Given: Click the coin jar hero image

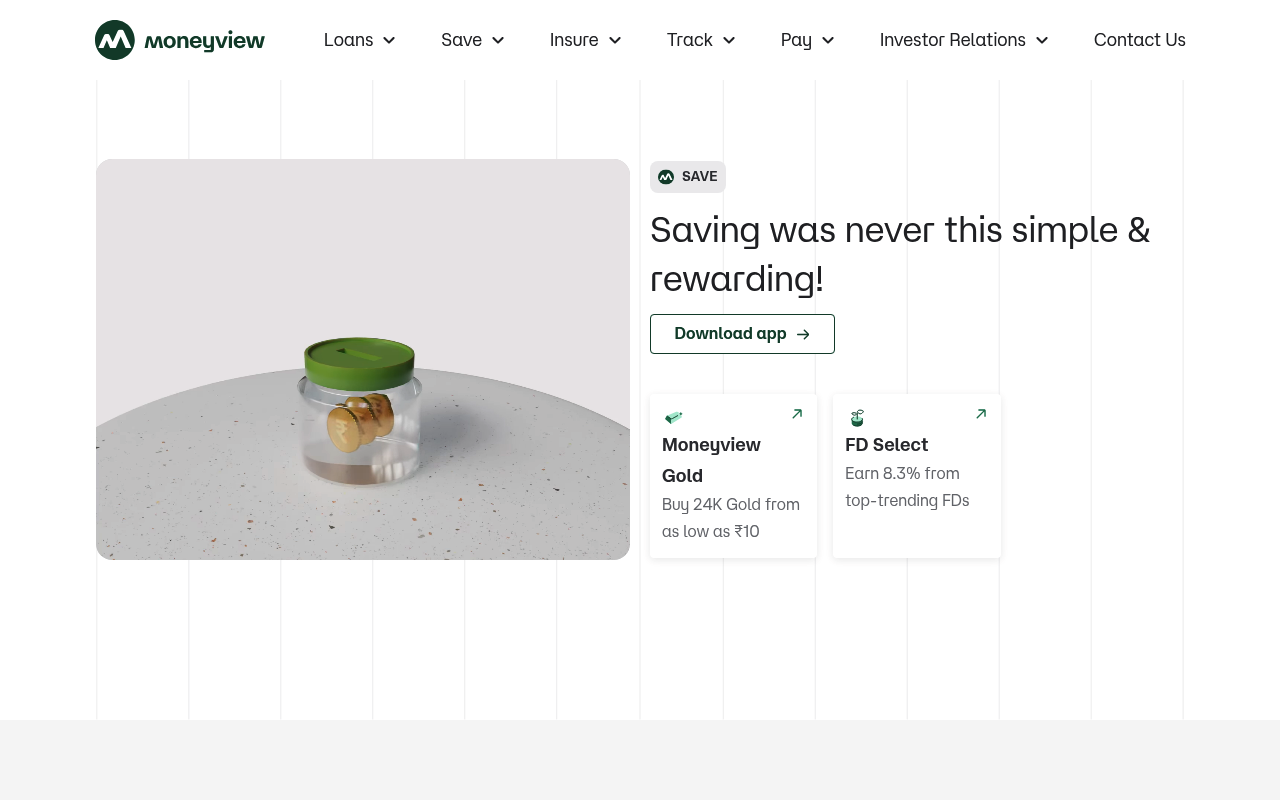Looking at the screenshot, I should point(363,359).
